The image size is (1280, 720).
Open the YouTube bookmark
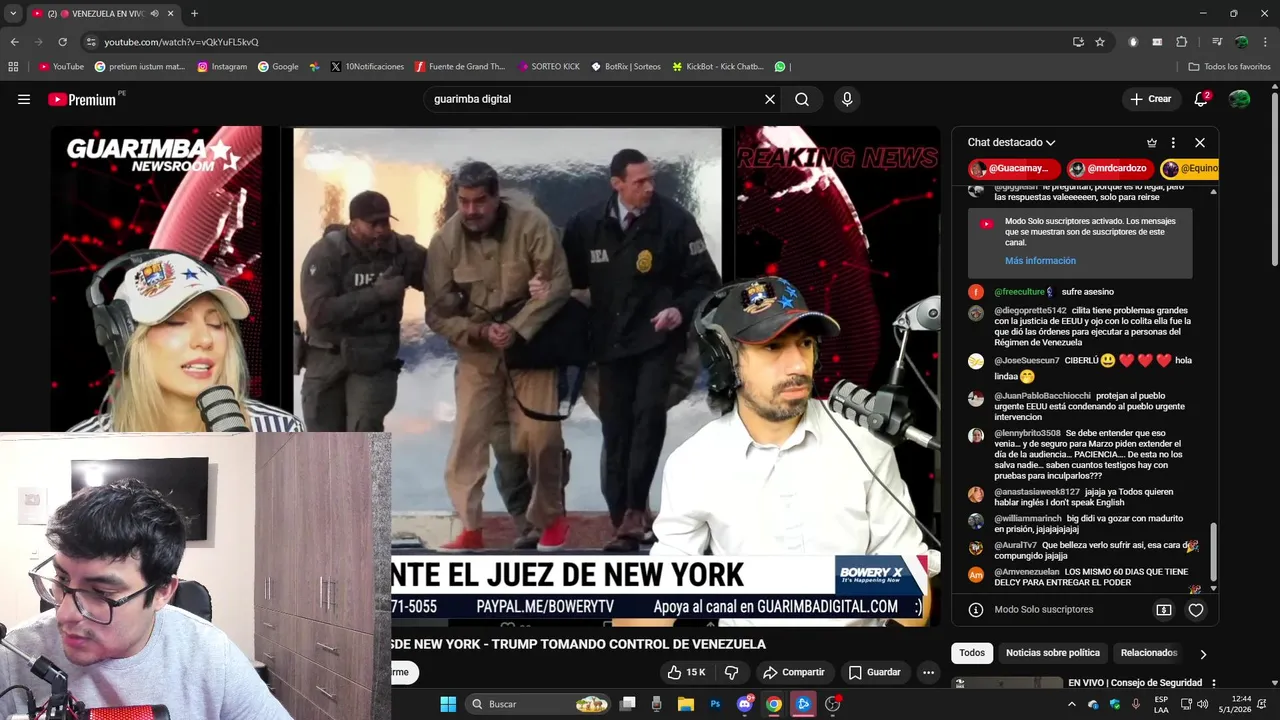[x=61, y=67]
